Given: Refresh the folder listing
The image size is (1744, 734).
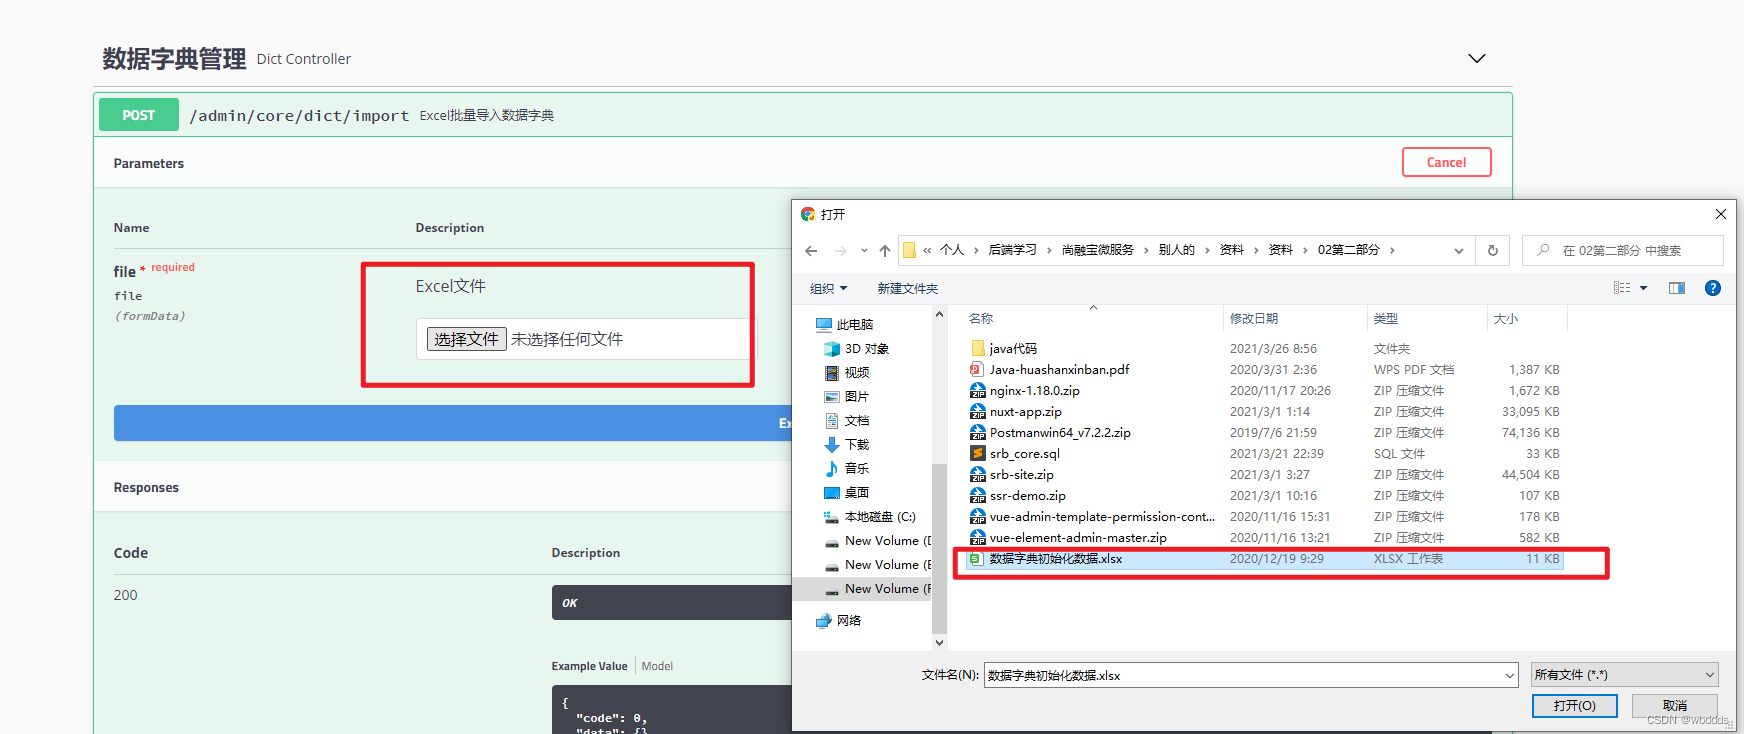Looking at the screenshot, I should tap(1493, 251).
